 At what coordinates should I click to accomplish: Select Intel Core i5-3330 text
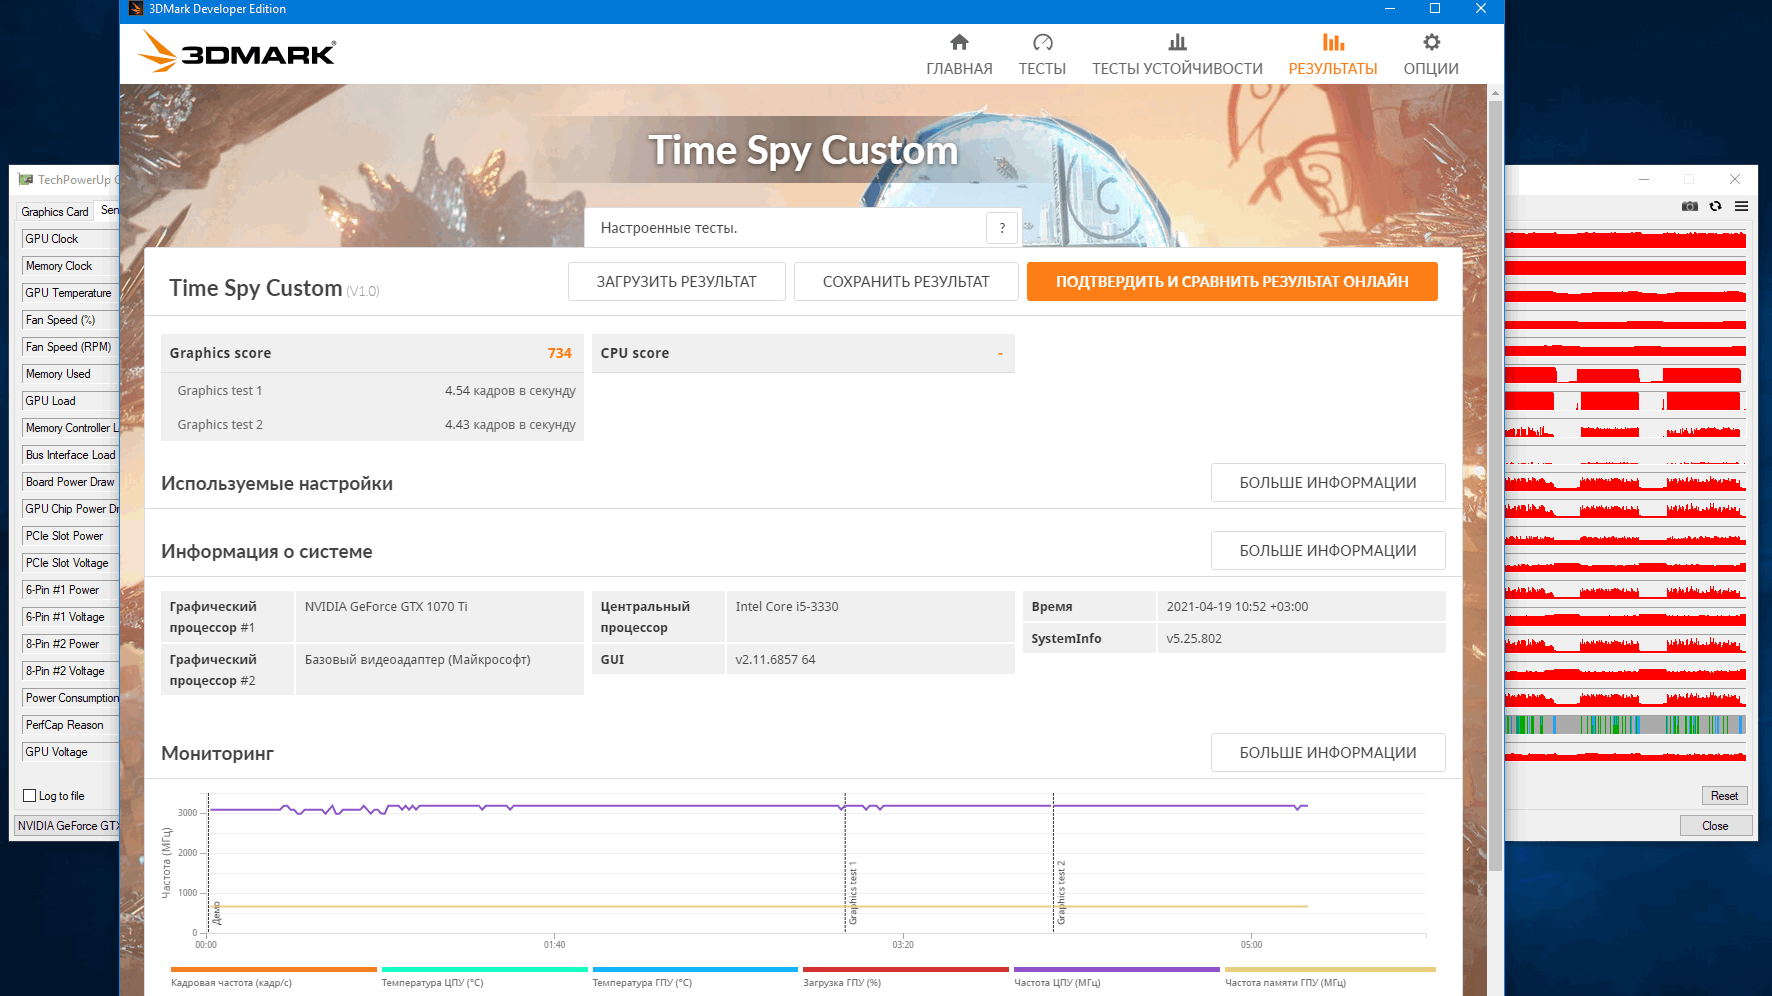787,607
